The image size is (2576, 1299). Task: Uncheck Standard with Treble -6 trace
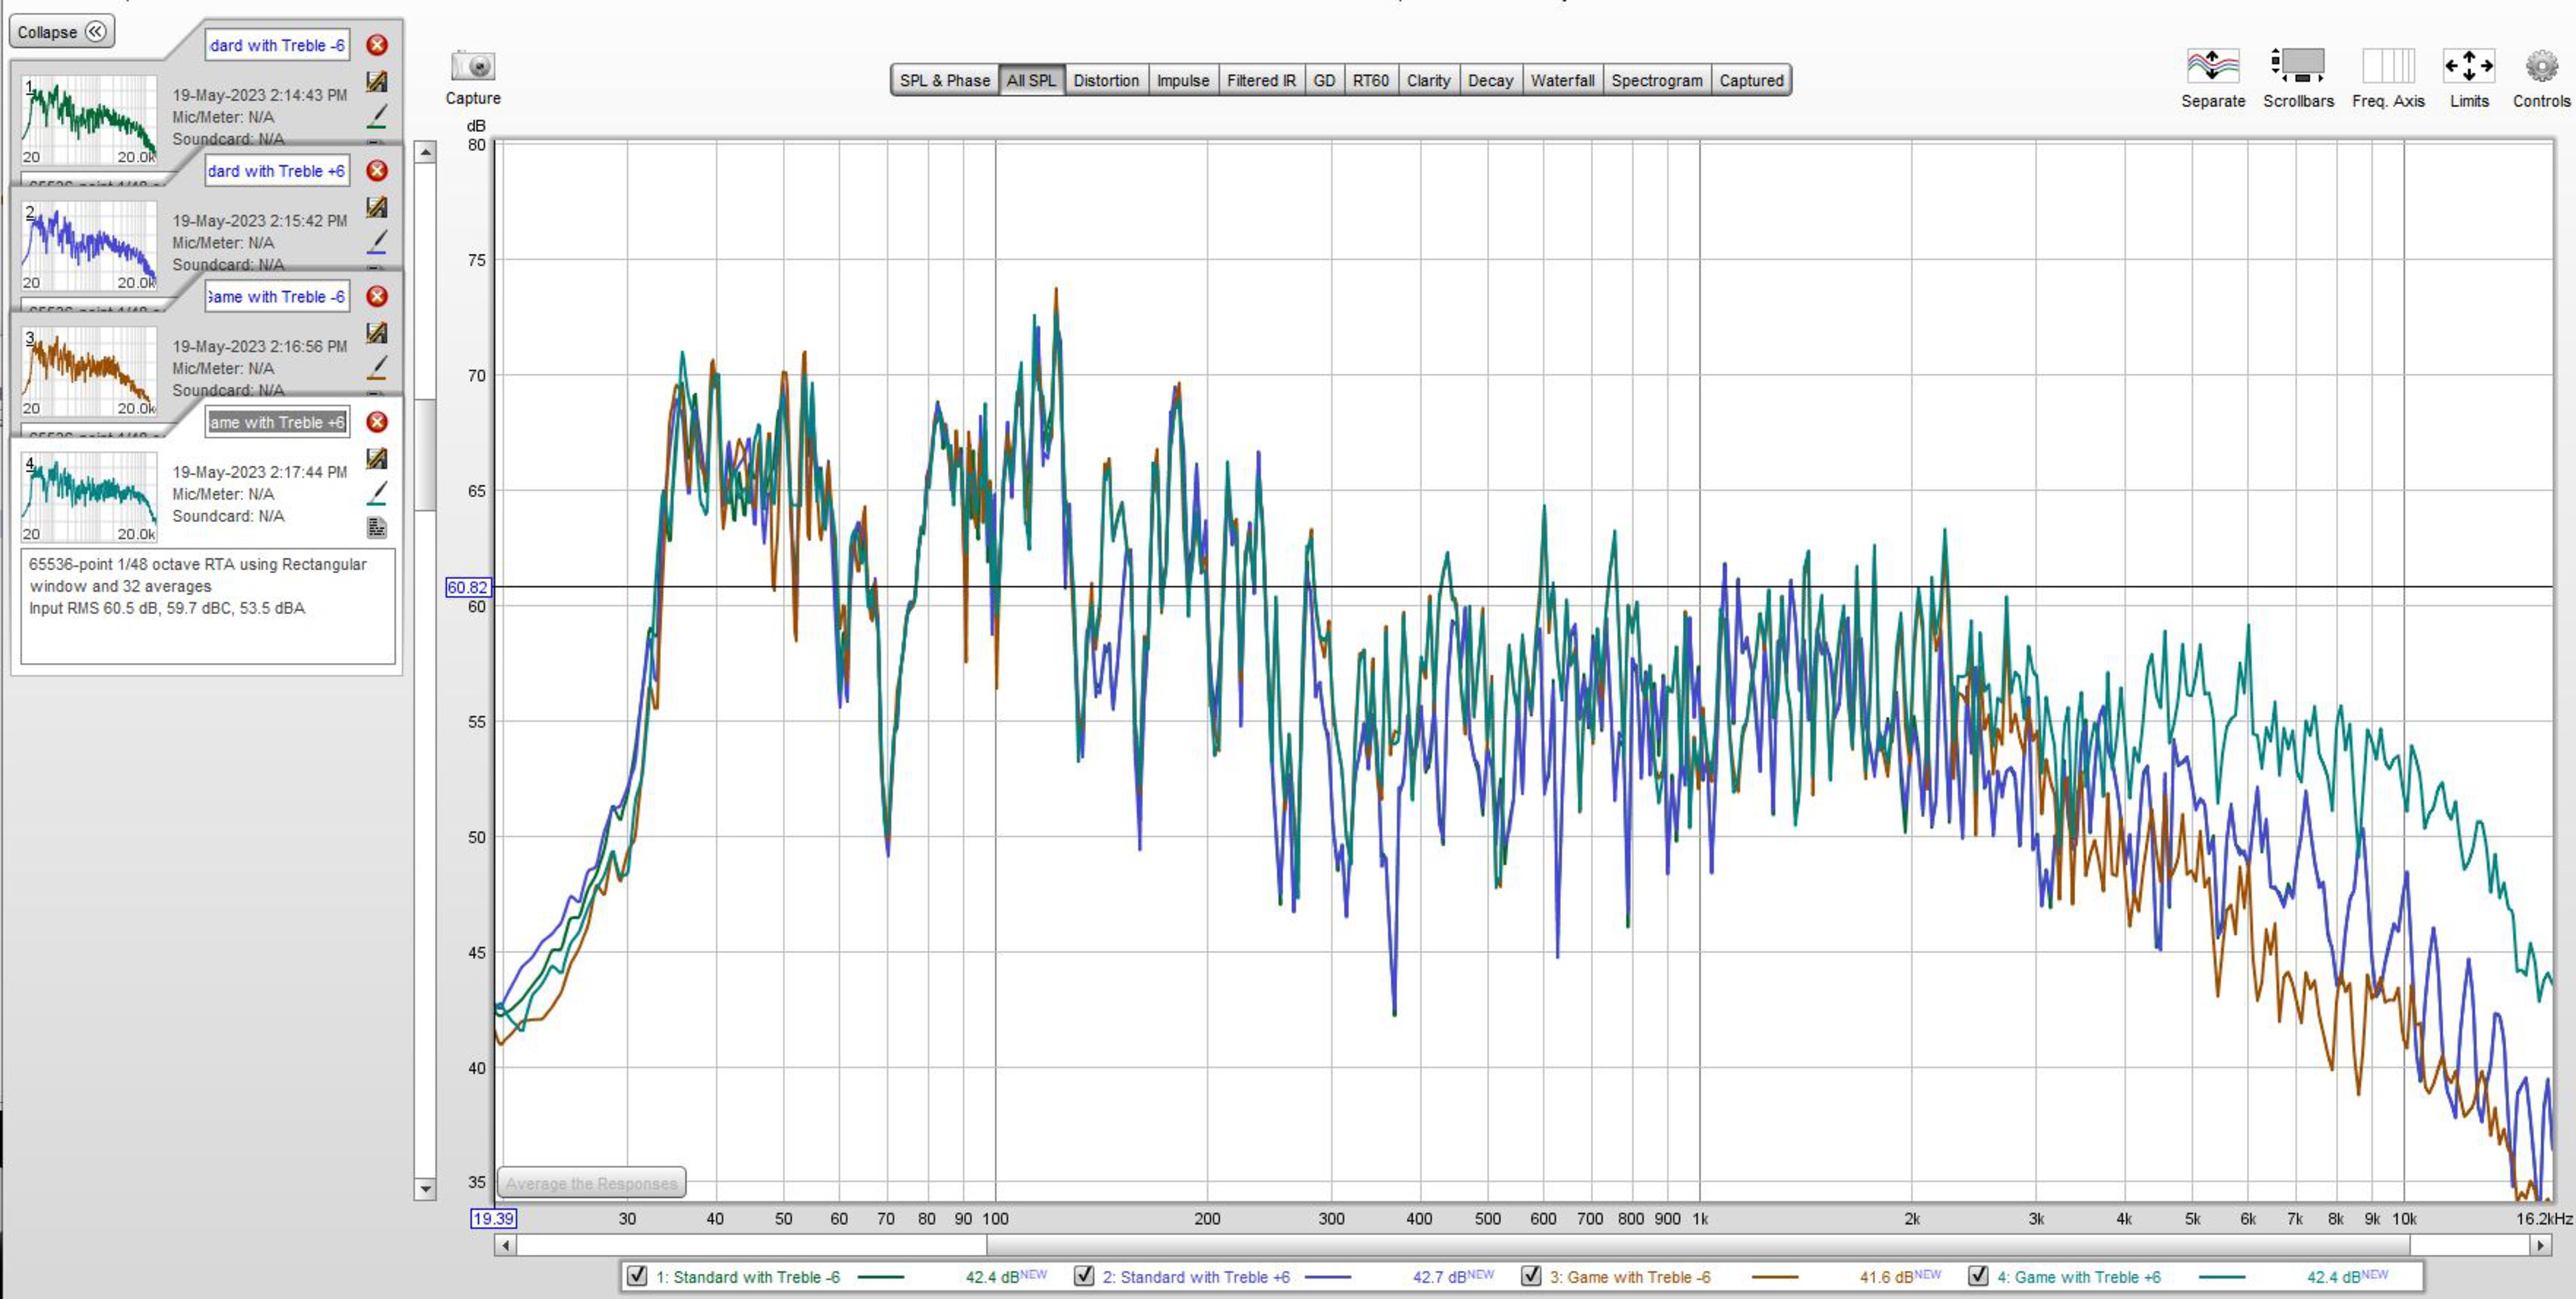[636, 1276]
